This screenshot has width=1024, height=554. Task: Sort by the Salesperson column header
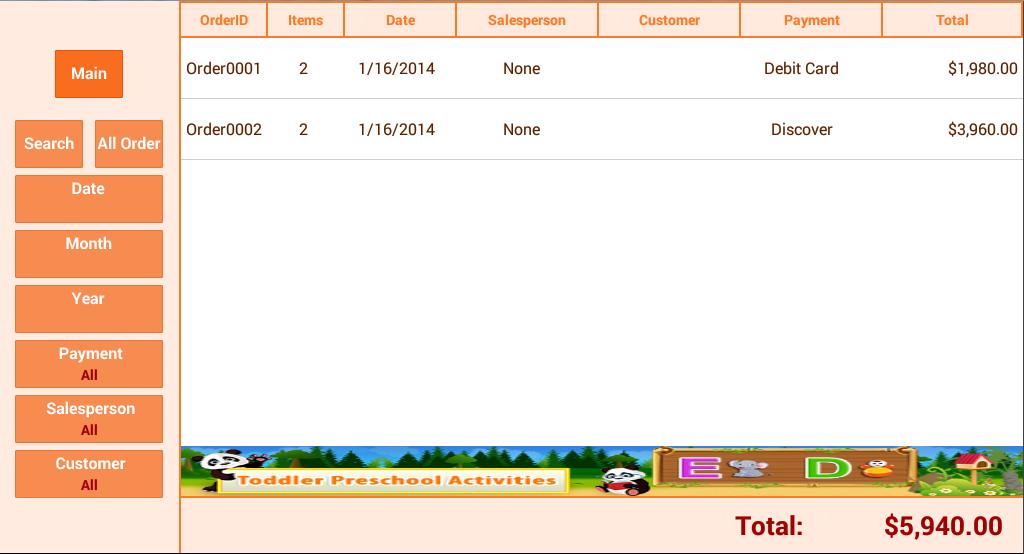[526, 20]
